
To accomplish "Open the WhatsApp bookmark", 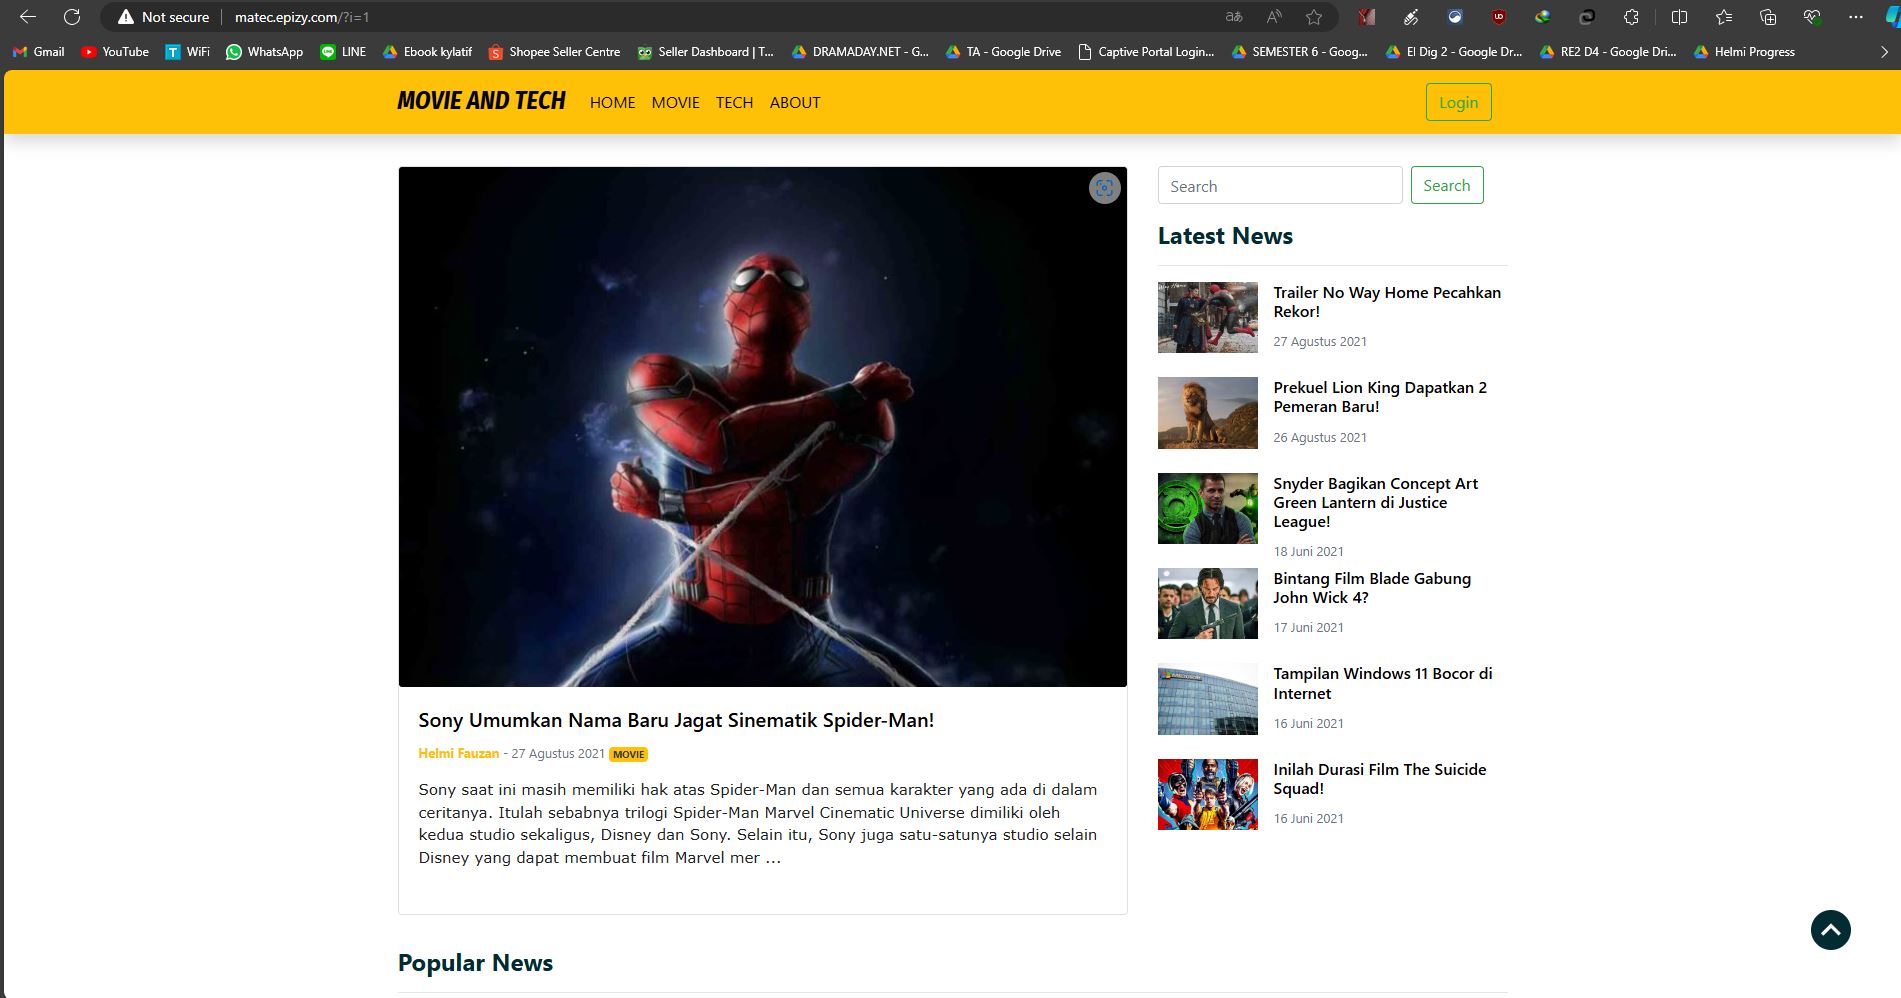I will [265, 52].
